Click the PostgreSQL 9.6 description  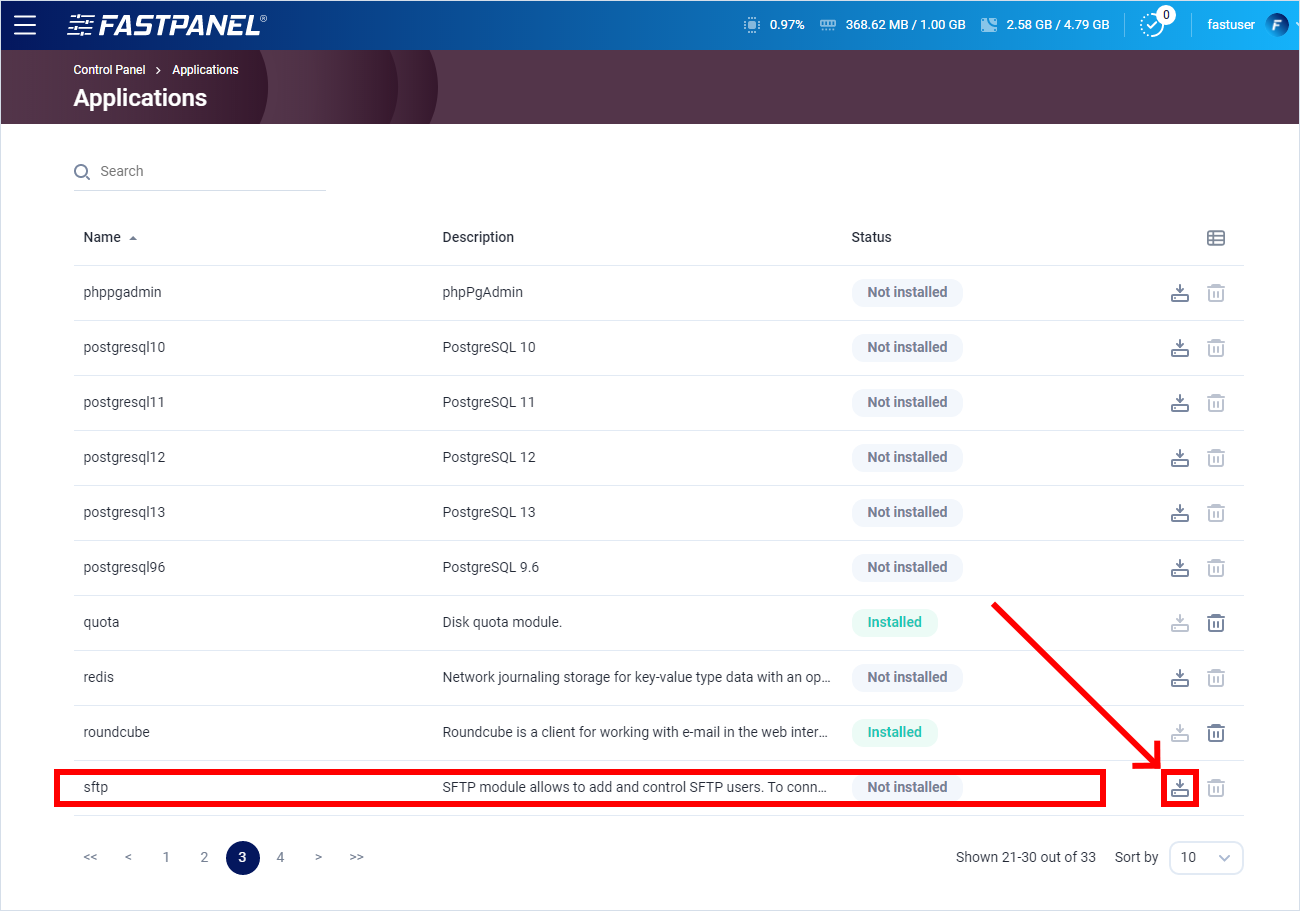tap(490, 568)
